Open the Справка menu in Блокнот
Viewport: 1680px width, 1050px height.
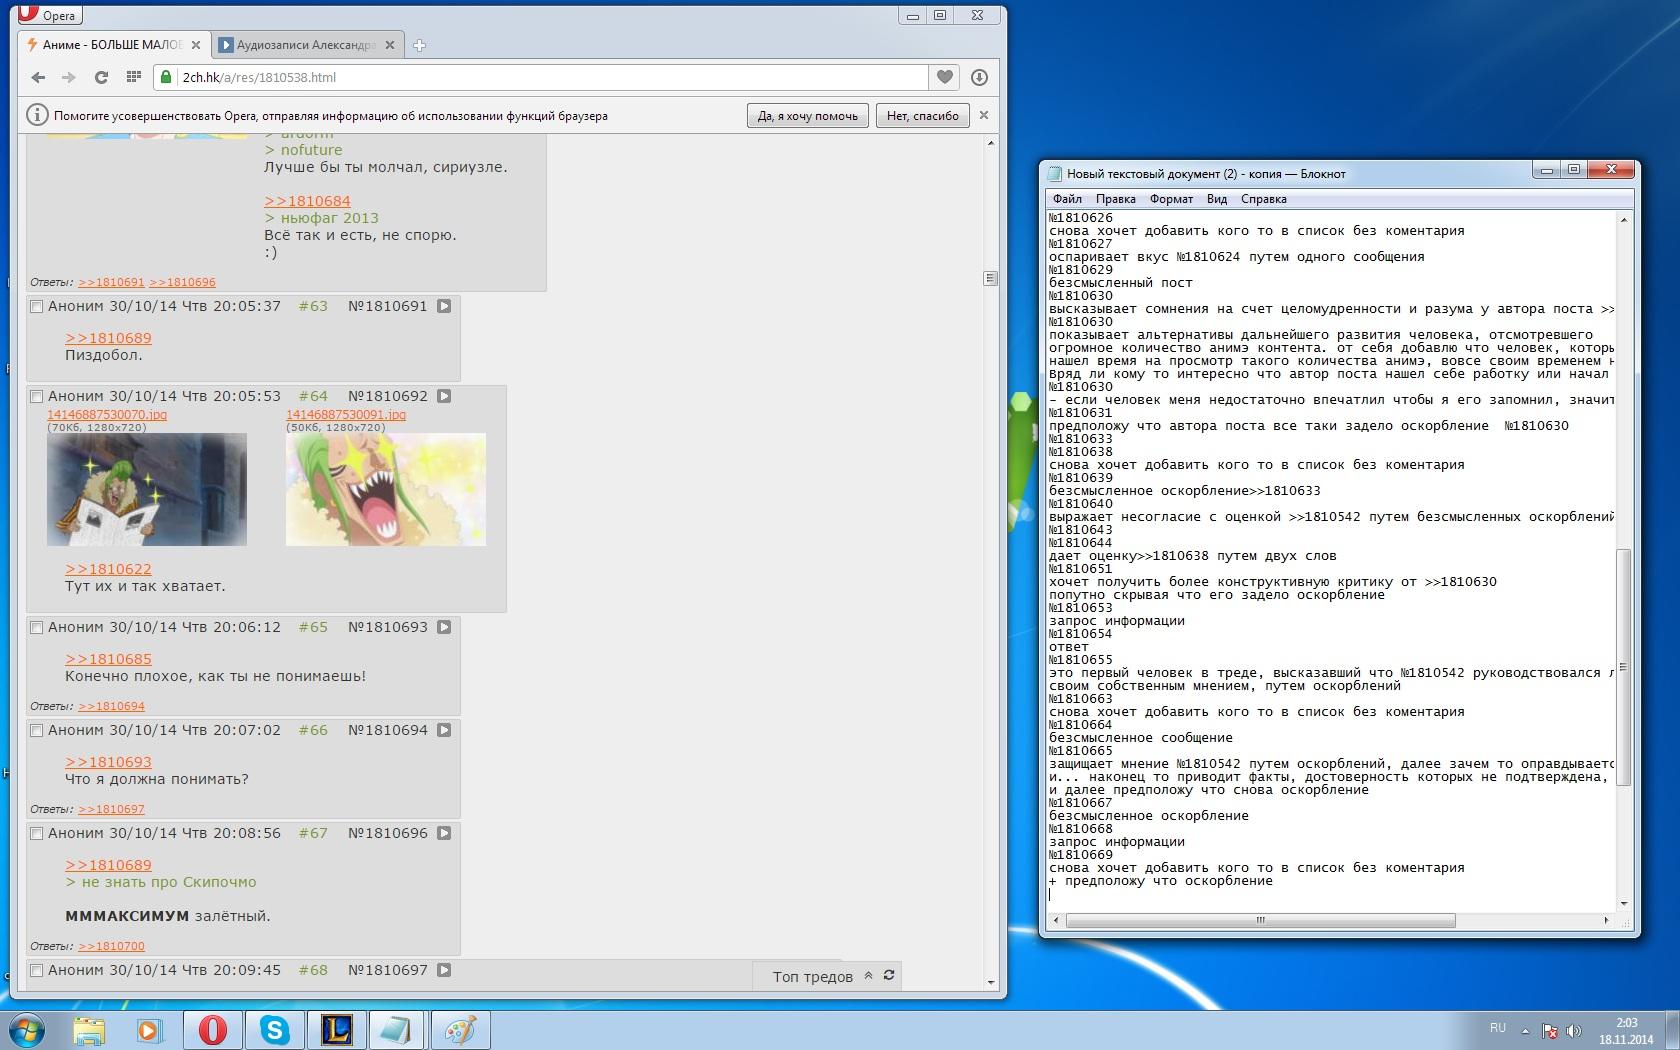(1263, 199)
